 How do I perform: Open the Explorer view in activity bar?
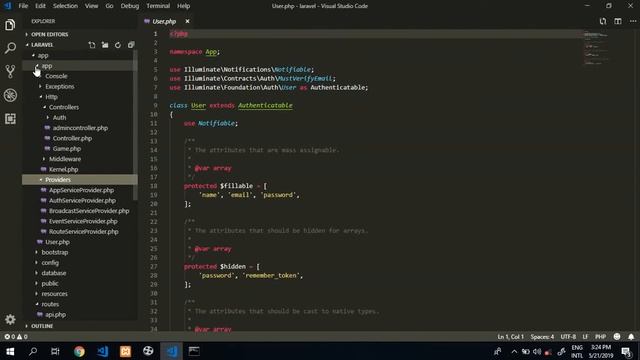click(10, 25)
